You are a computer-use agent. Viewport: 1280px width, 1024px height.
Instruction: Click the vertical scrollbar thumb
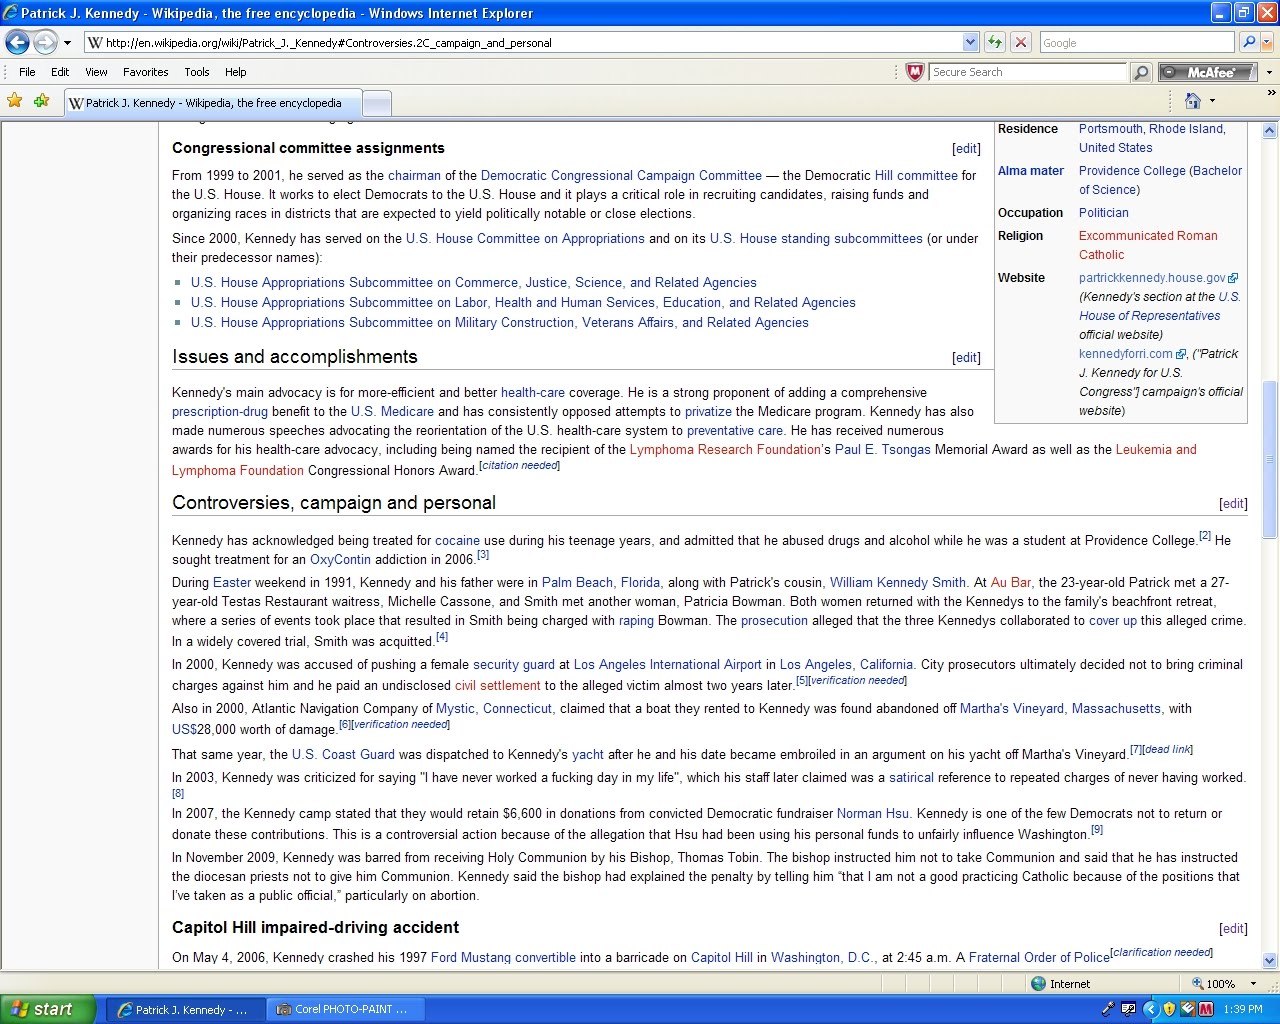click(x=1270, y=460)
